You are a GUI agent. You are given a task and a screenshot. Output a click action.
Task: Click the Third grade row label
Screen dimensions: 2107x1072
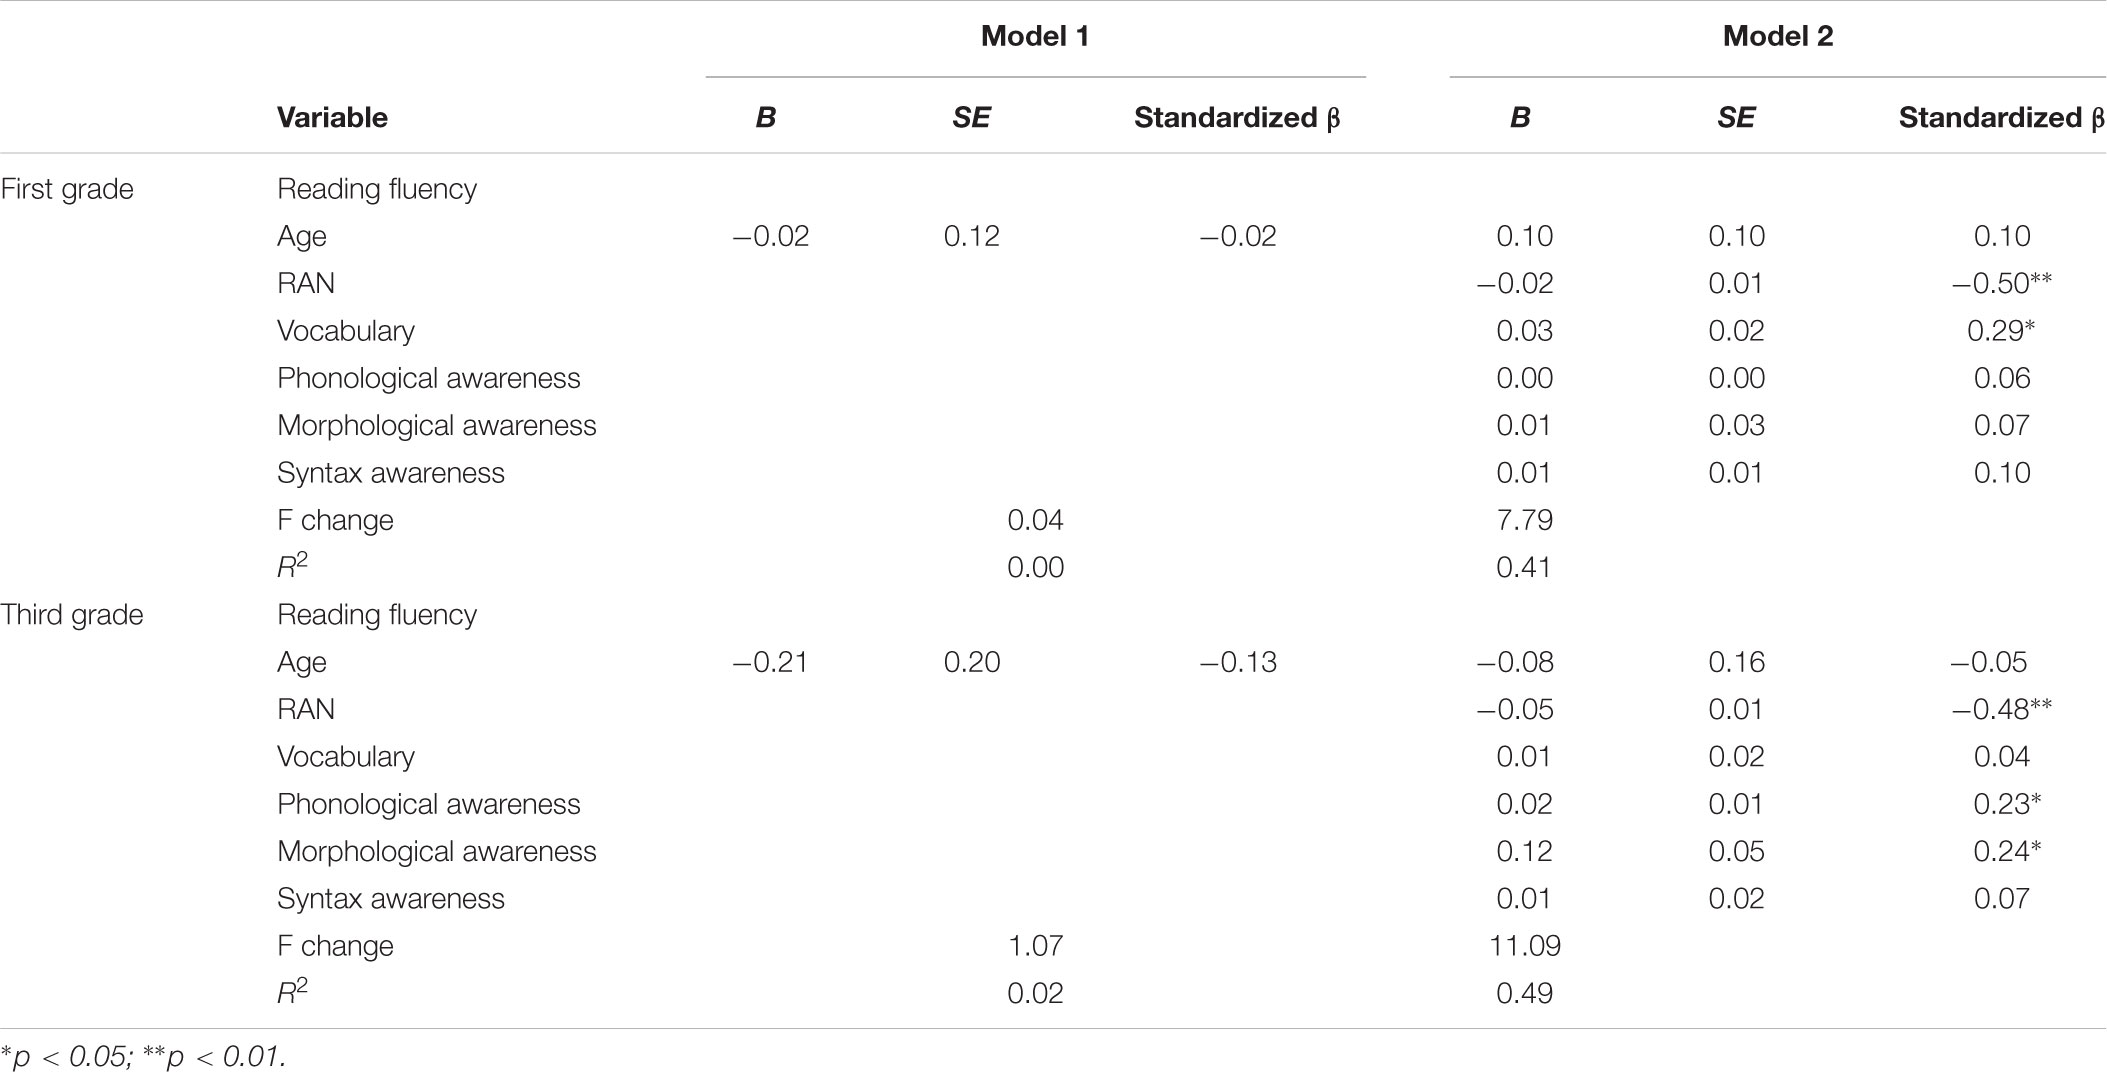click(72, 614)
